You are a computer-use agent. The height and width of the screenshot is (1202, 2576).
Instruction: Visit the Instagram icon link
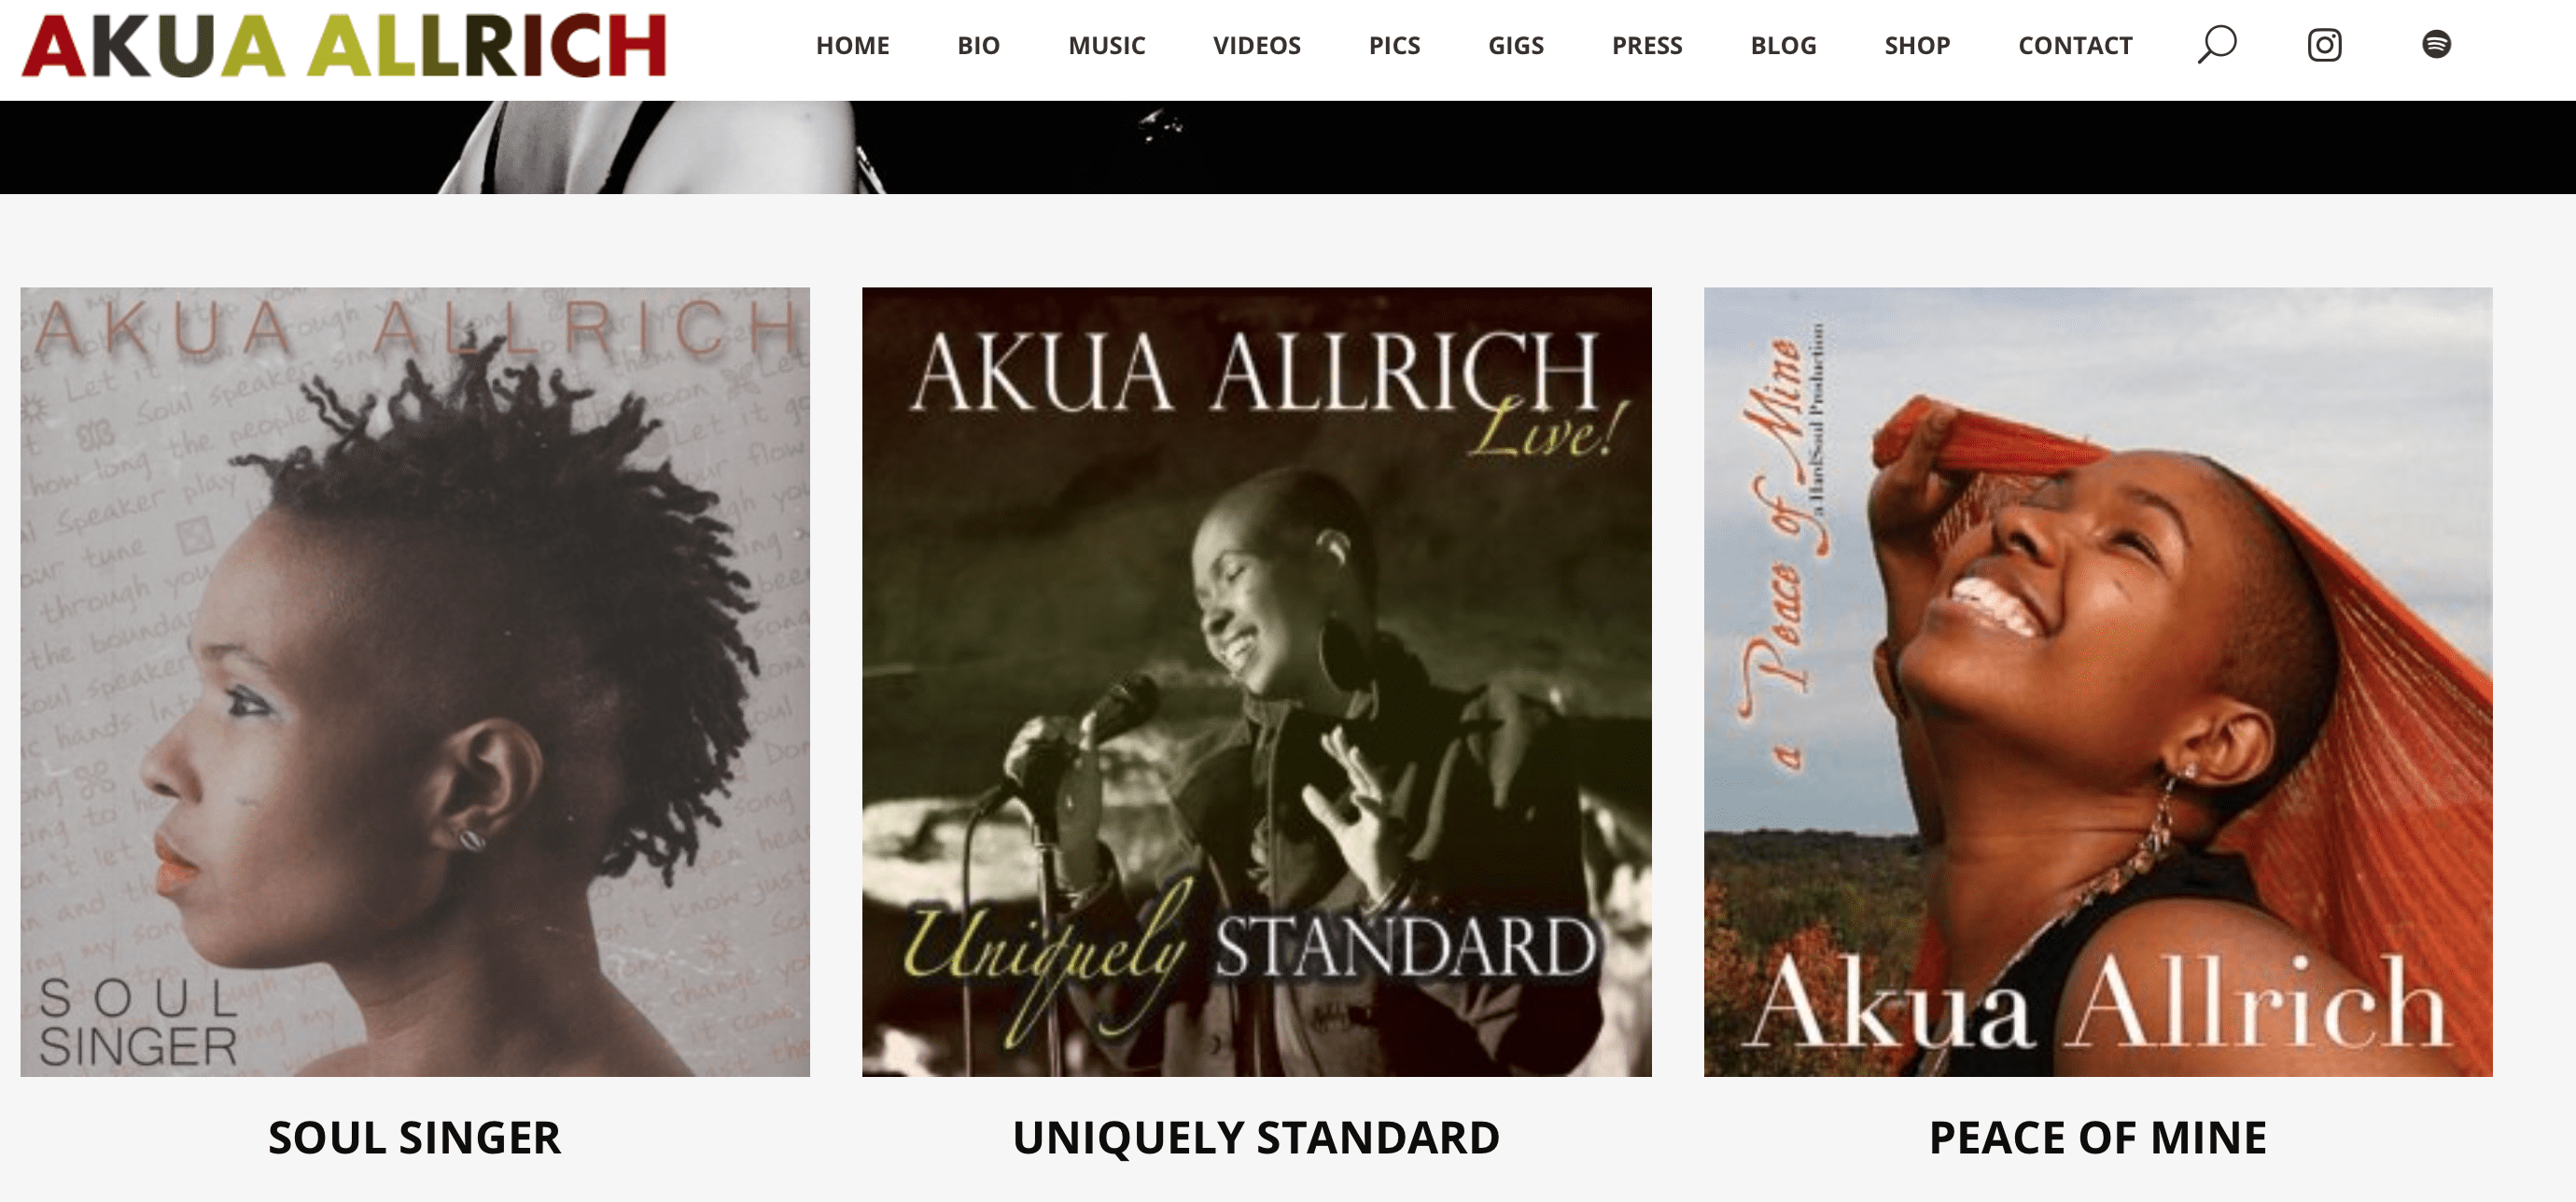point(2324,45)
